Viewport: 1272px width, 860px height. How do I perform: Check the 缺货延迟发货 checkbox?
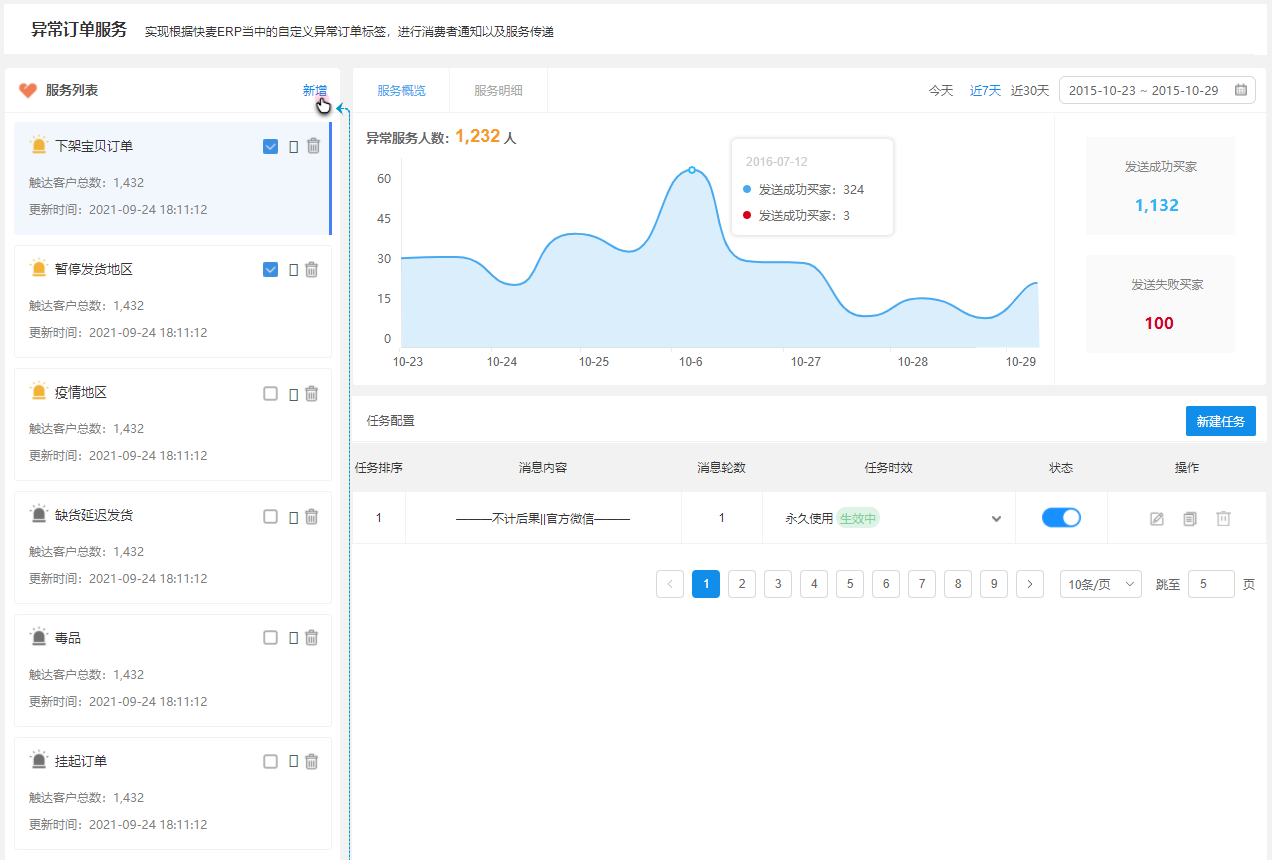(x=270, y=516)
